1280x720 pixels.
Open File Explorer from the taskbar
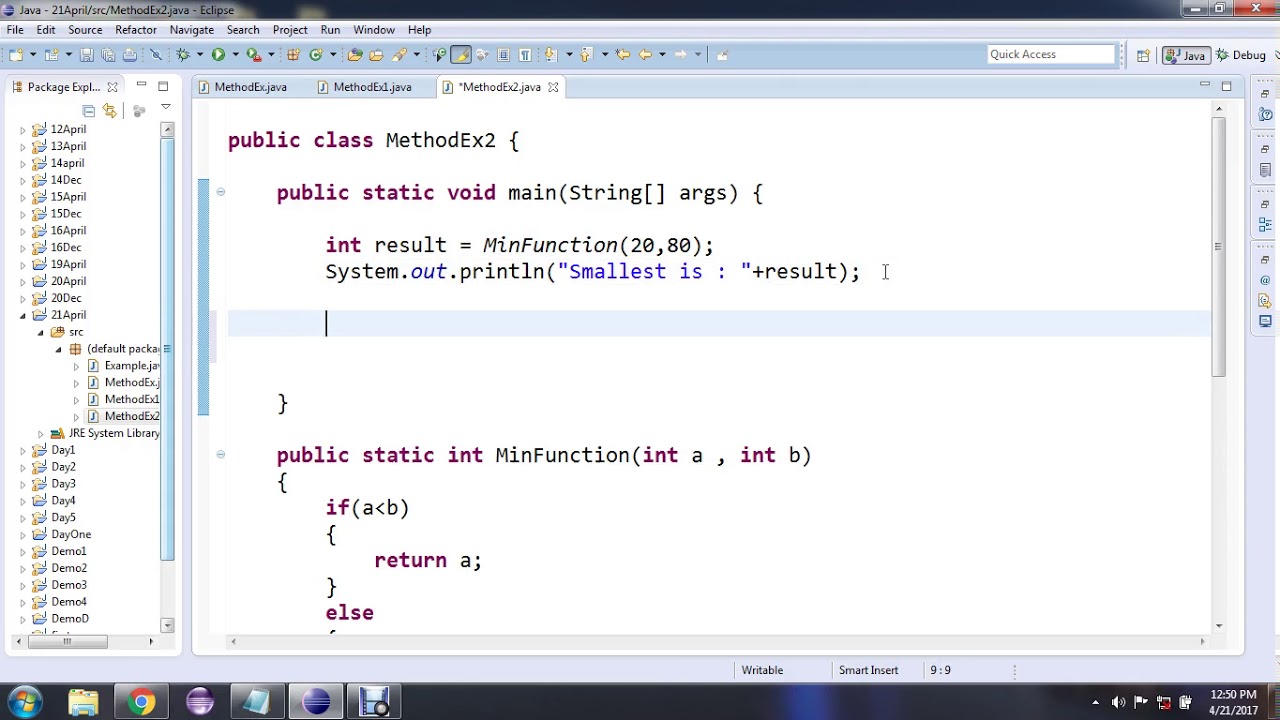83,702
